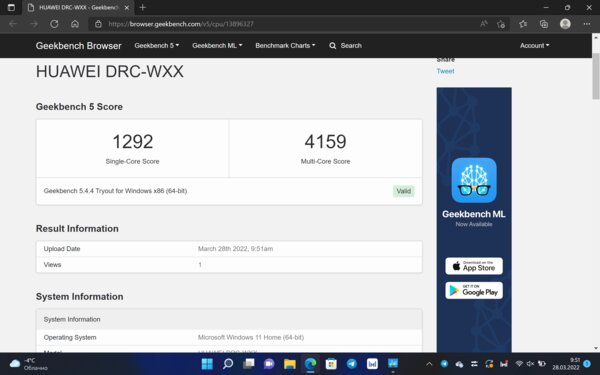Open the Windows Start menu

[x=207, y=364]
